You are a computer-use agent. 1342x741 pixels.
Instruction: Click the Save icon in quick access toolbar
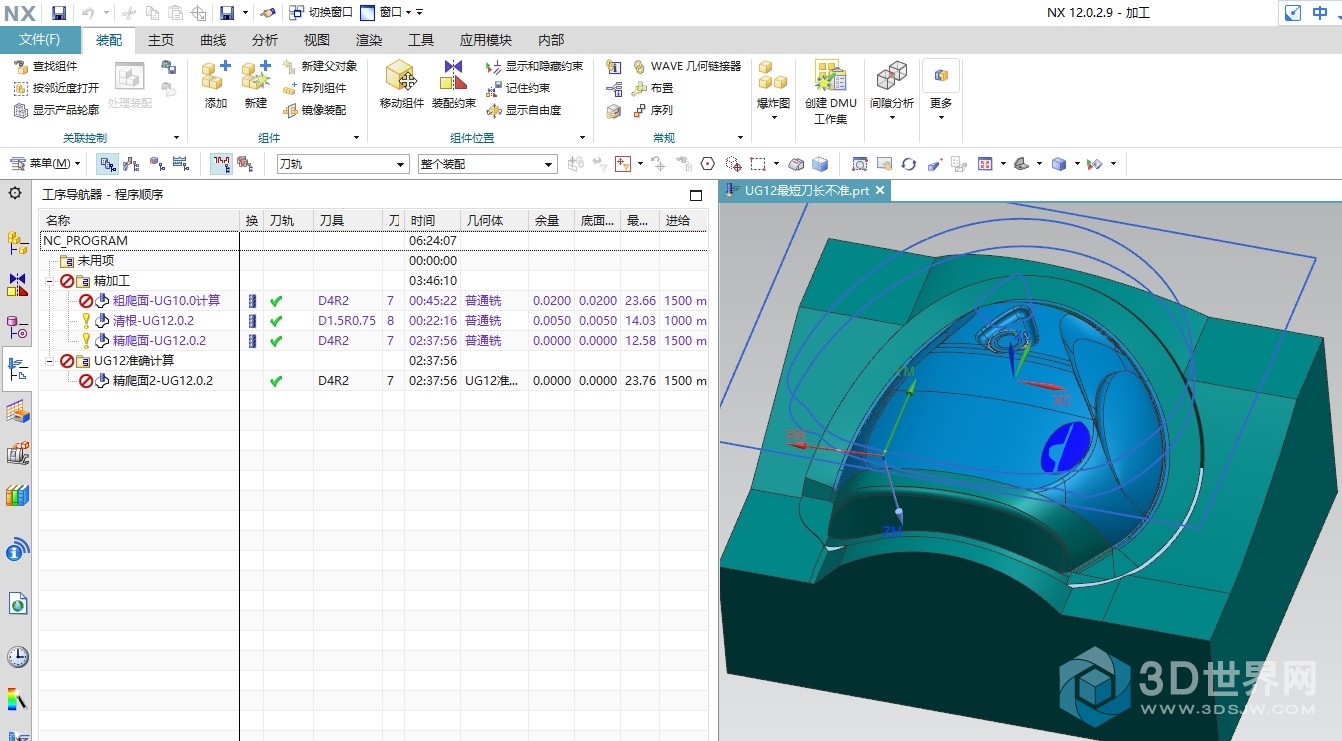coord(59,13)
